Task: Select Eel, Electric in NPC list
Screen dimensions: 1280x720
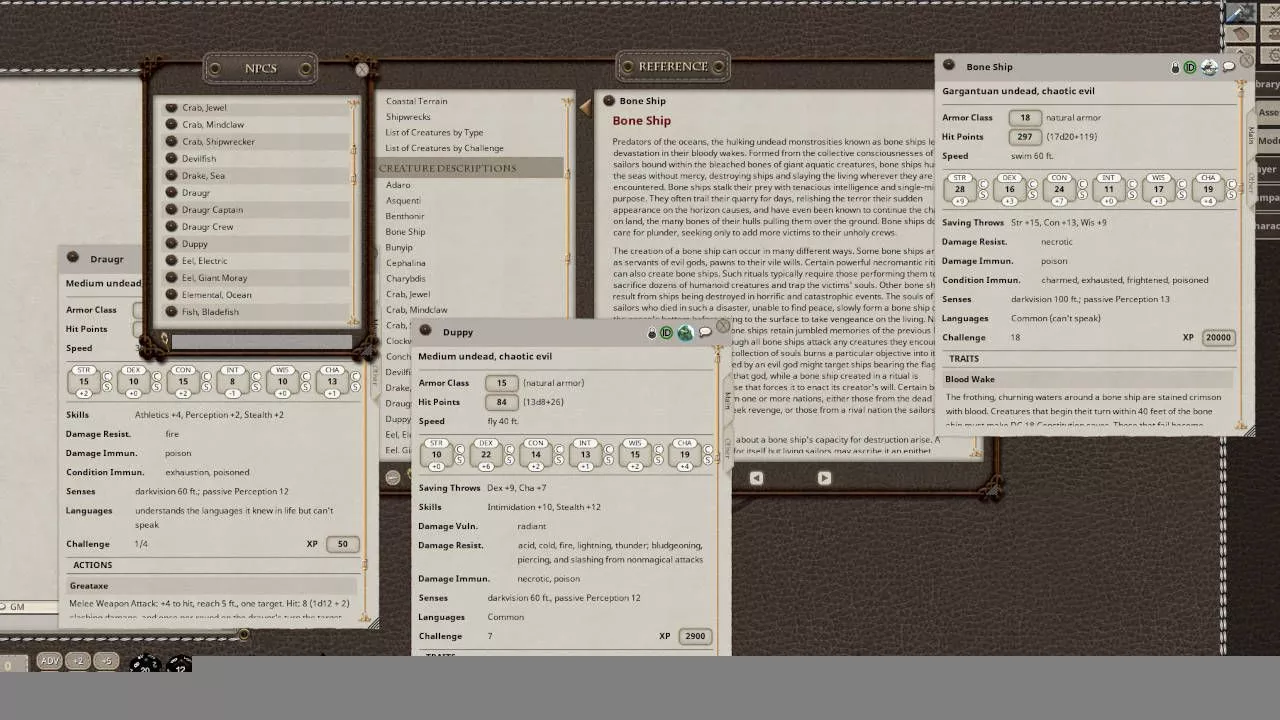Action: pos(257,260)
